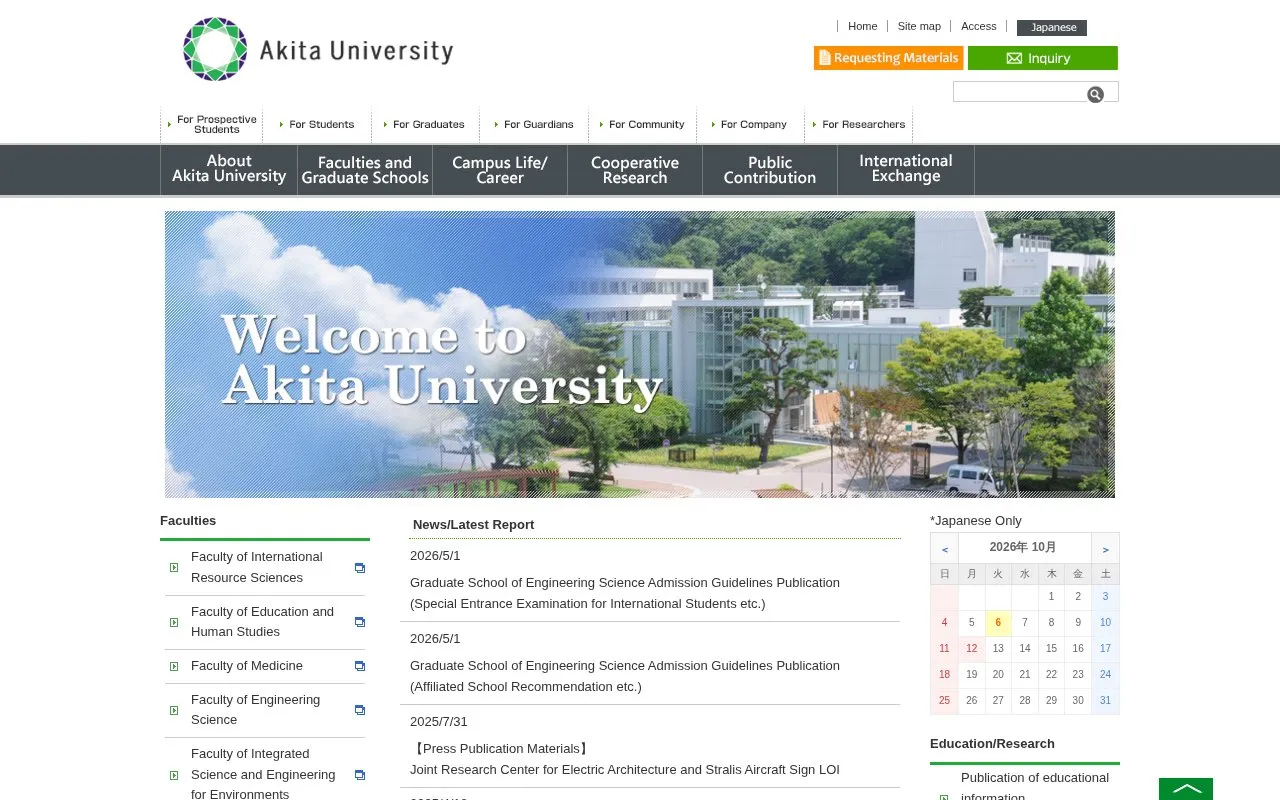Viewport: 1280px width, 800px height.
Task: Select the For Community tab
Action: click(x=643, y=125)
